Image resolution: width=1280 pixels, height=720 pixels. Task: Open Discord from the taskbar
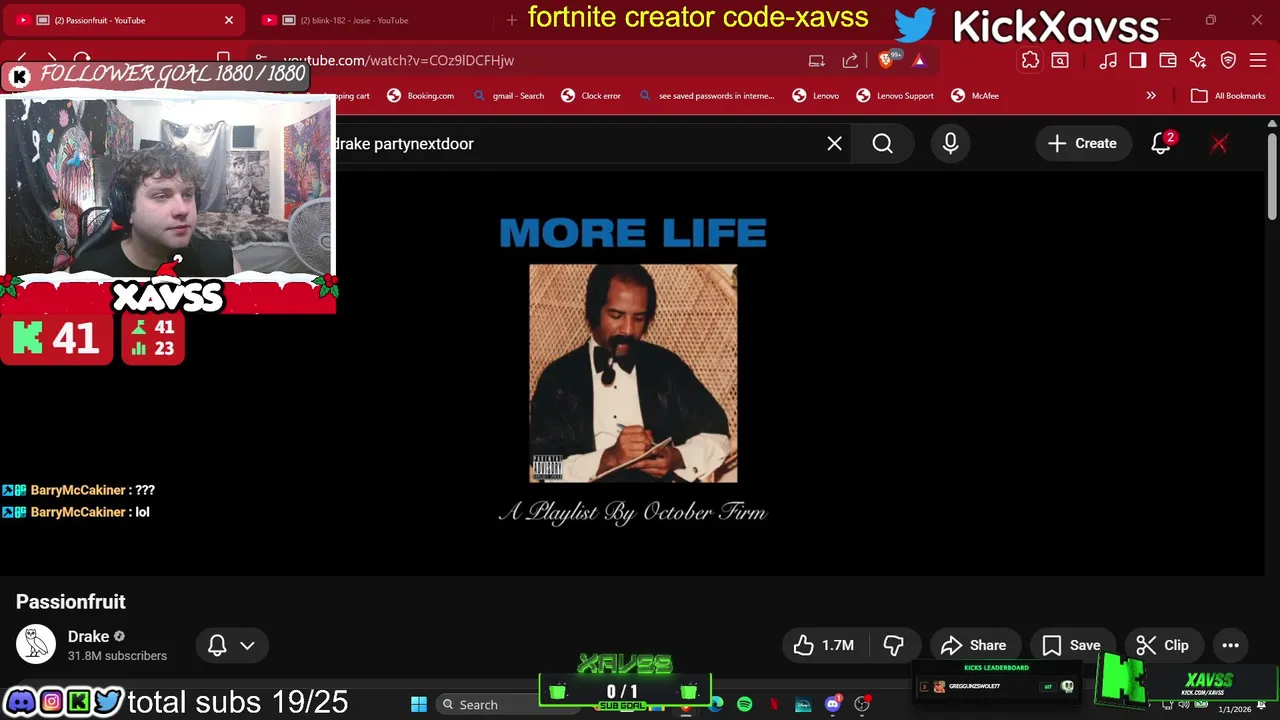click(x=833, y=705)
